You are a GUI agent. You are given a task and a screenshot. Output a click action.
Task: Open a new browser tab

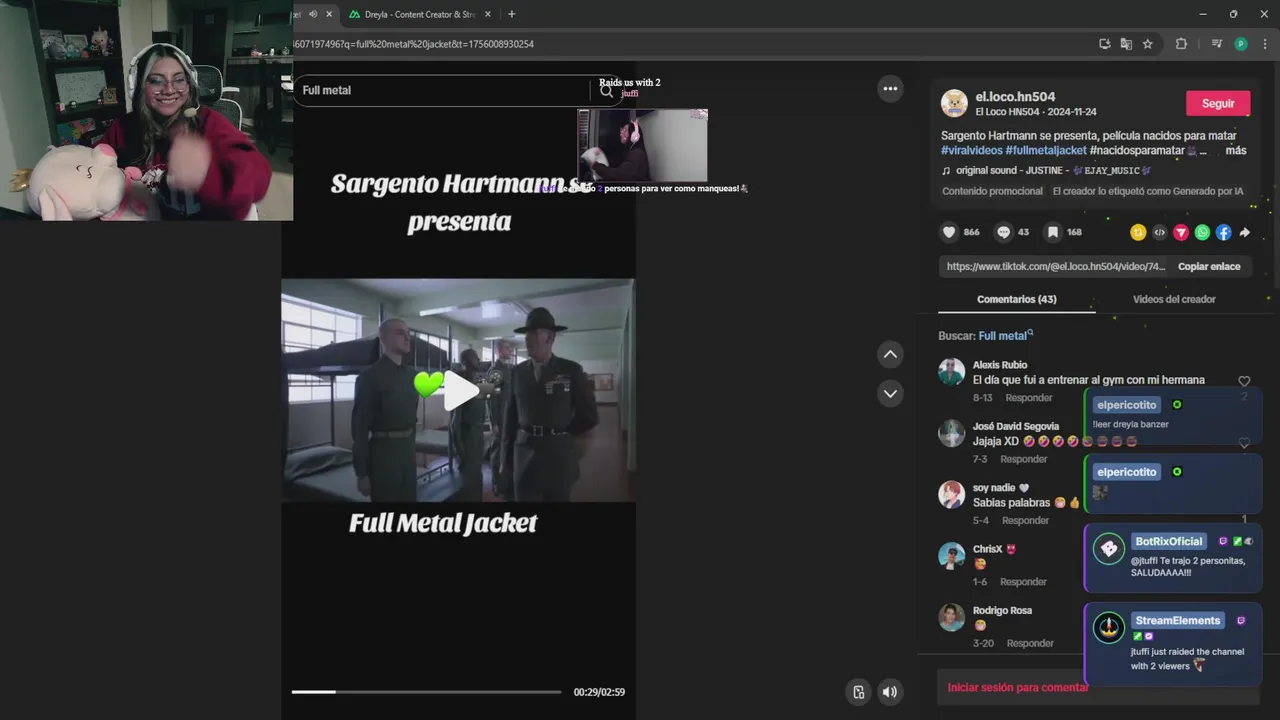[511, 14]
